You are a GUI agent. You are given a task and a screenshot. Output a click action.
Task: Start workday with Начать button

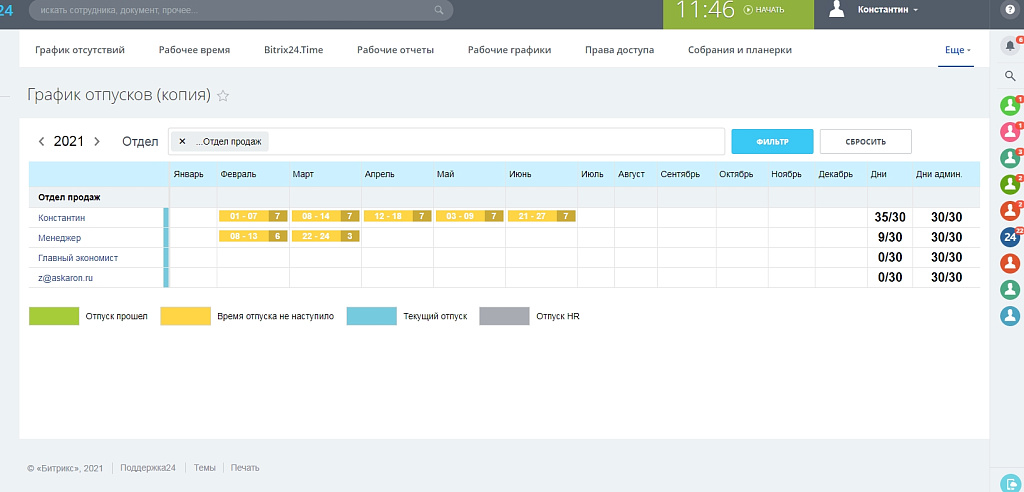pyautogui.click(x=764, y=9)
